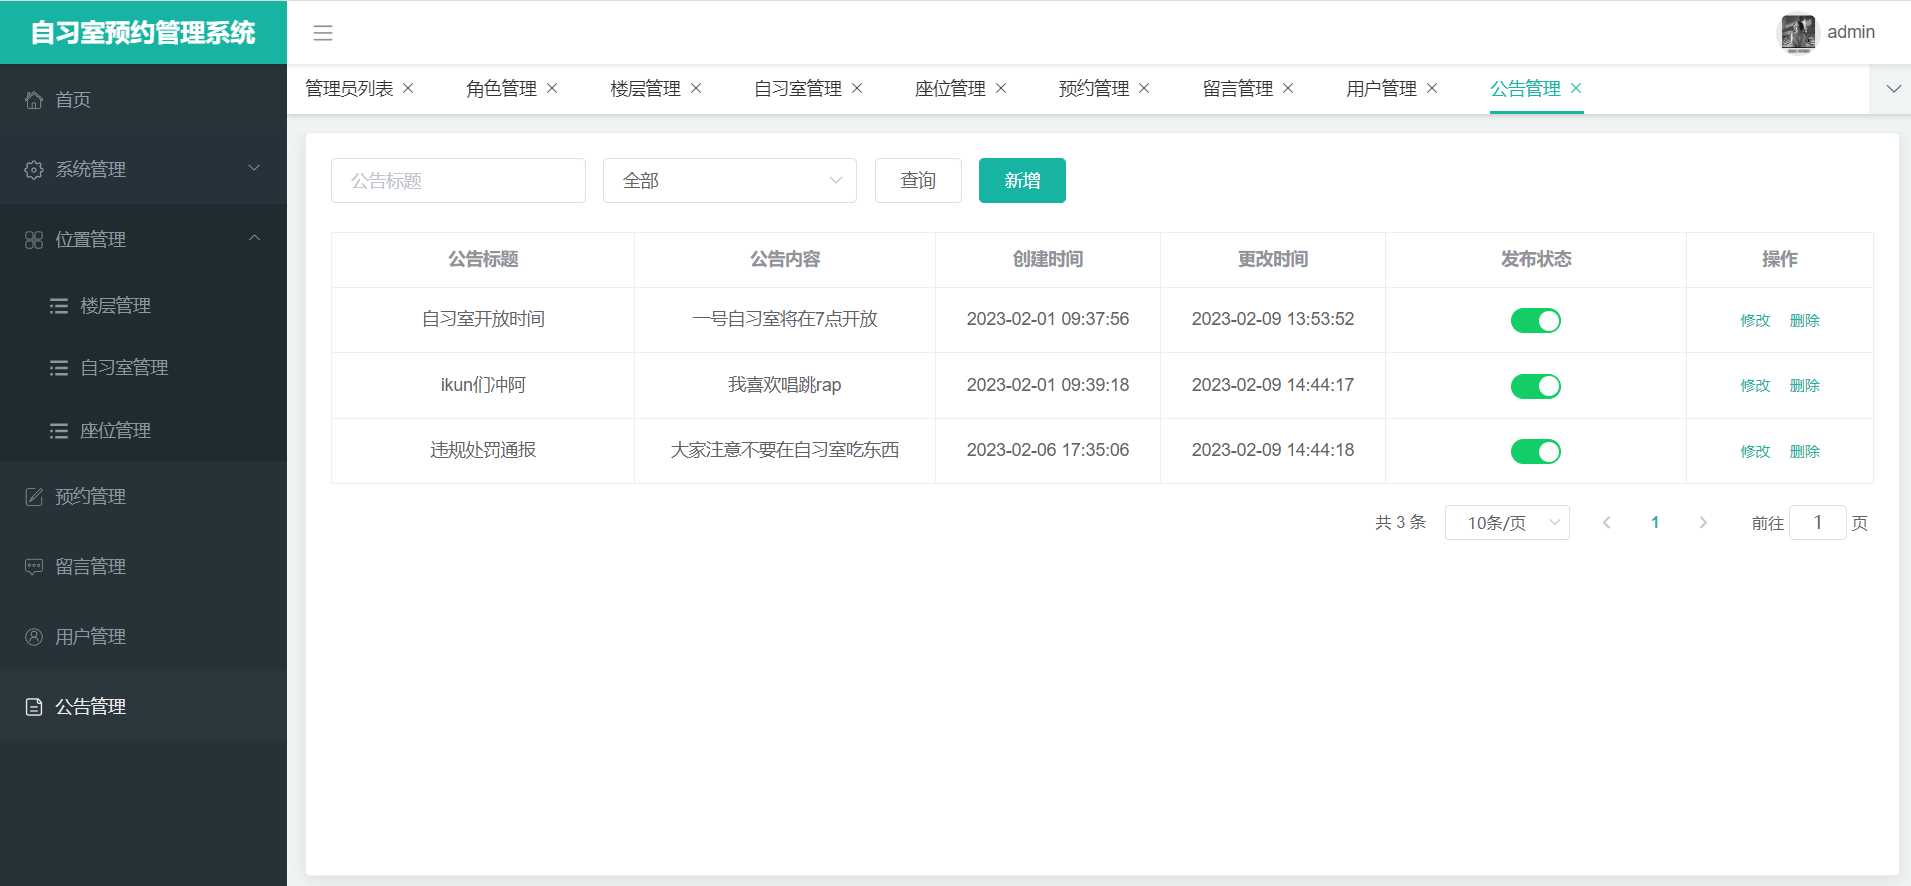Click the 查询 search button

(918, 181)
